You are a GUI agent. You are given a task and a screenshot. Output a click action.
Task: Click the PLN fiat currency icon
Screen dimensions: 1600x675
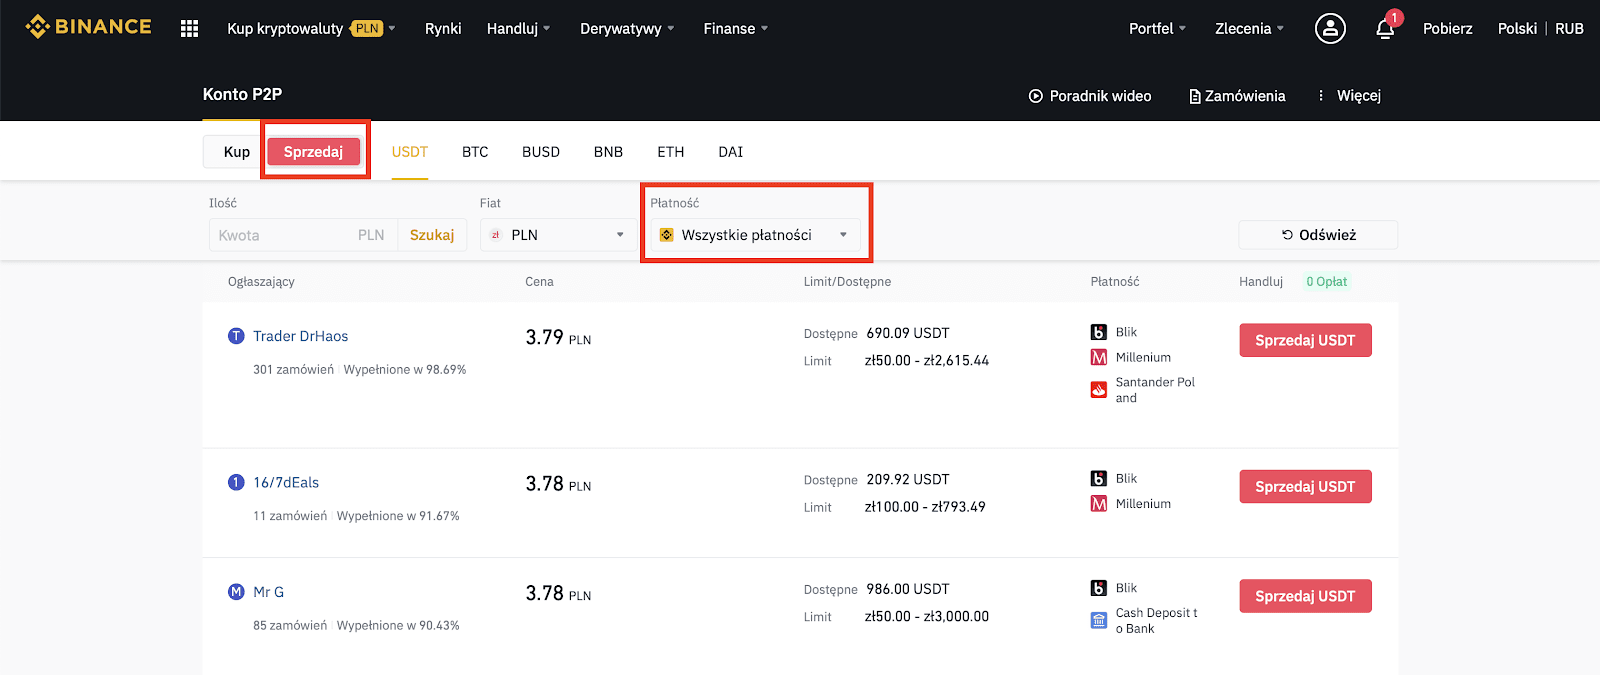coord(496,235)
